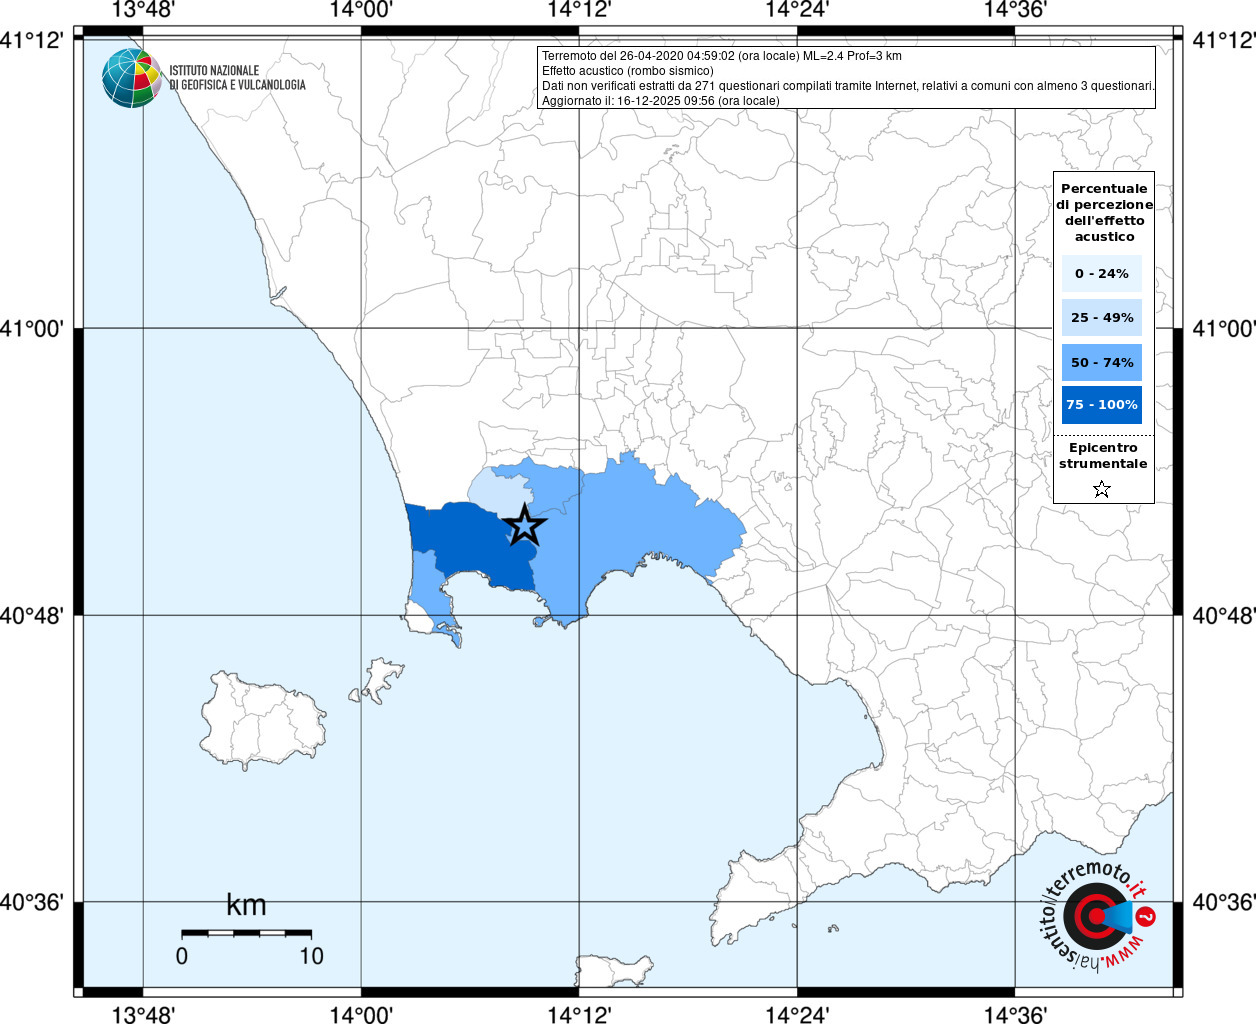Viewport: 1256px width, 1024px height.
Task: Click the top axis label 14°36'
Action: (1015, 10)
